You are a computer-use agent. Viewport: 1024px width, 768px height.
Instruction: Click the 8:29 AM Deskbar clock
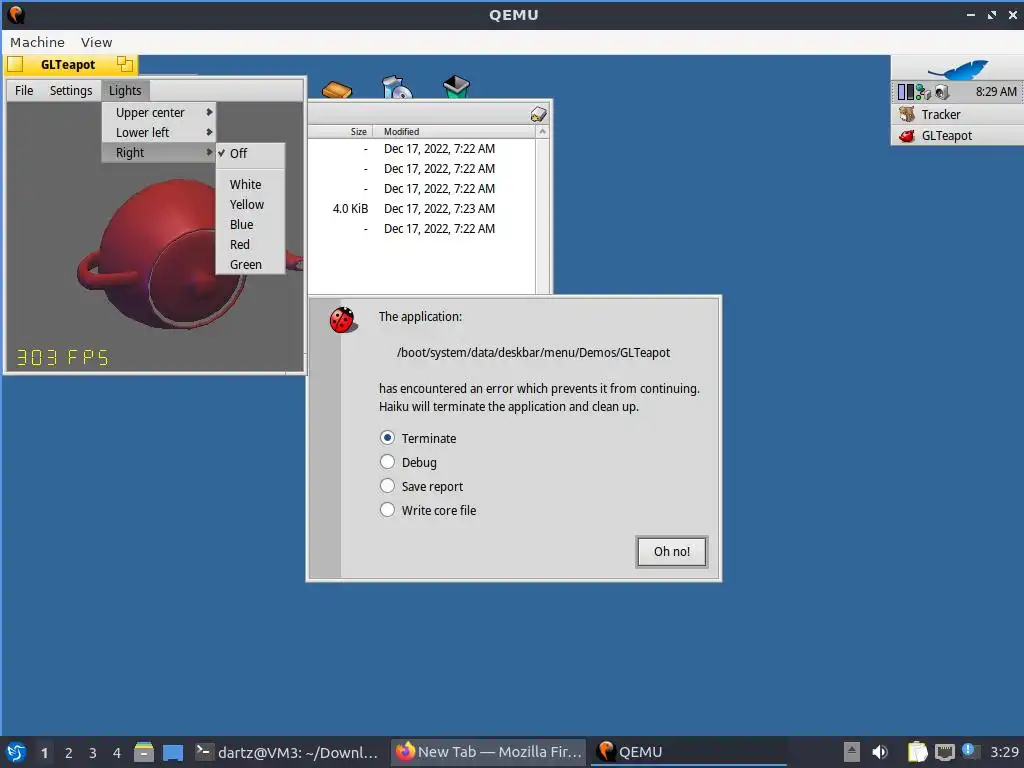click(x=996, y=92)
